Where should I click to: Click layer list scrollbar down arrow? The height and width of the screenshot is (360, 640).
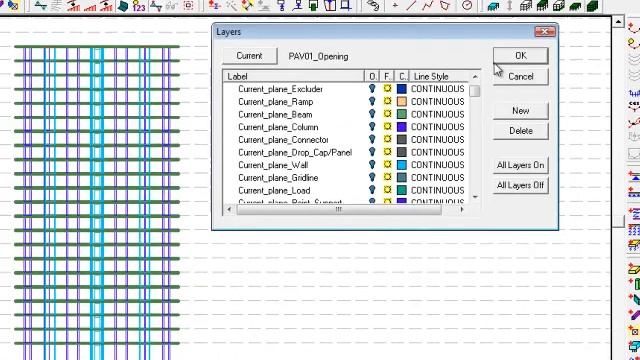click(x=475, y=197)
